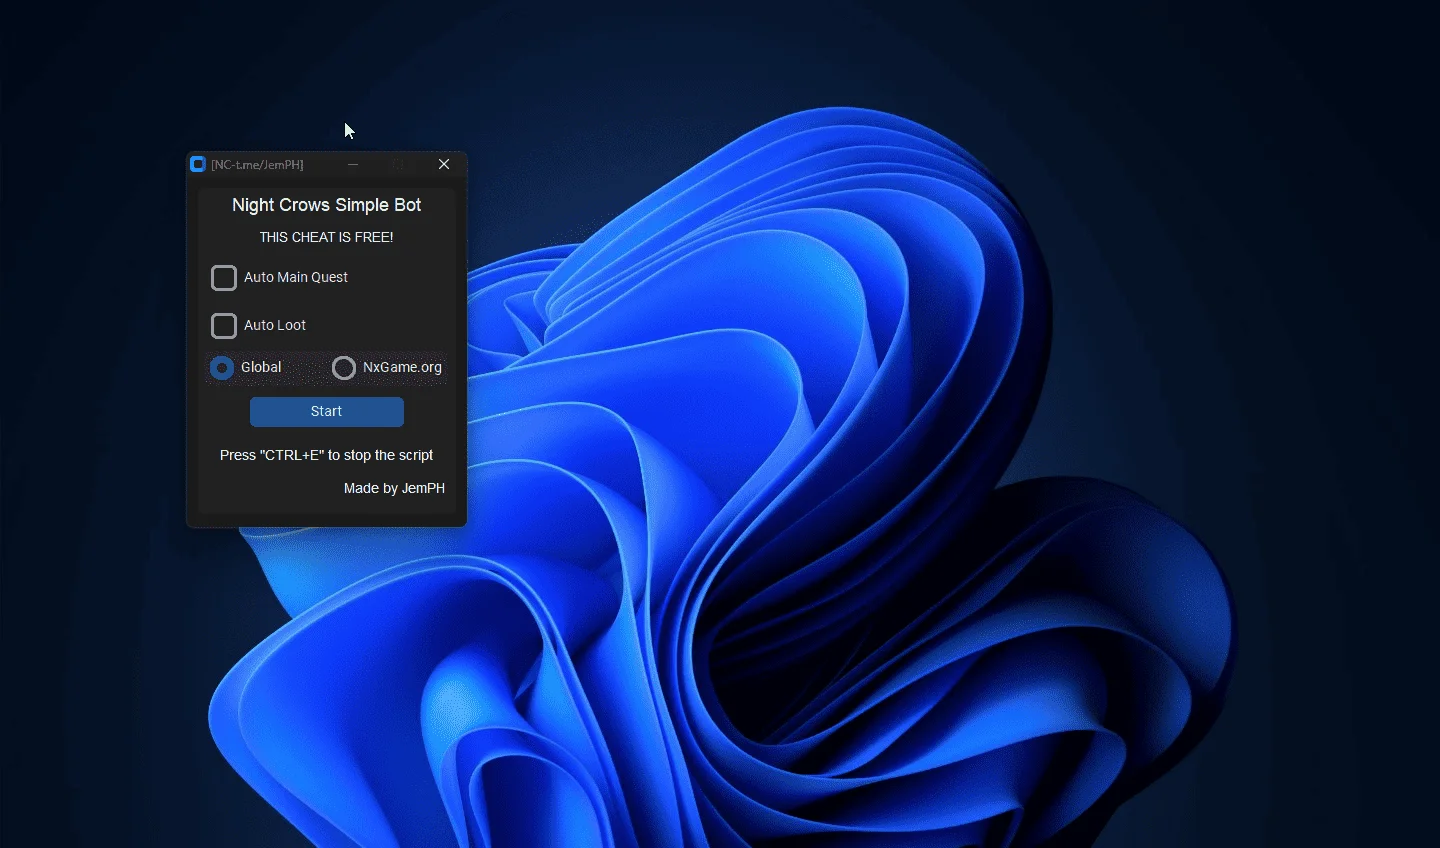Image resolution: width=1440 pixels, height=848 pixels.
Task: Enable the Auto Main Quest checkbox
Action: coord(224,278)
